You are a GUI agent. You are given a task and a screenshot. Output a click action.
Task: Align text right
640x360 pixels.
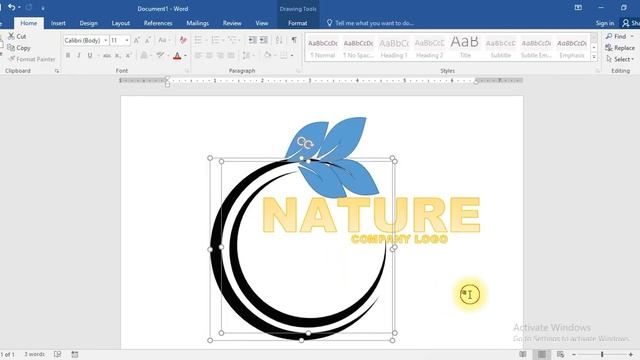pyautogui.click(x=220, y=55)
